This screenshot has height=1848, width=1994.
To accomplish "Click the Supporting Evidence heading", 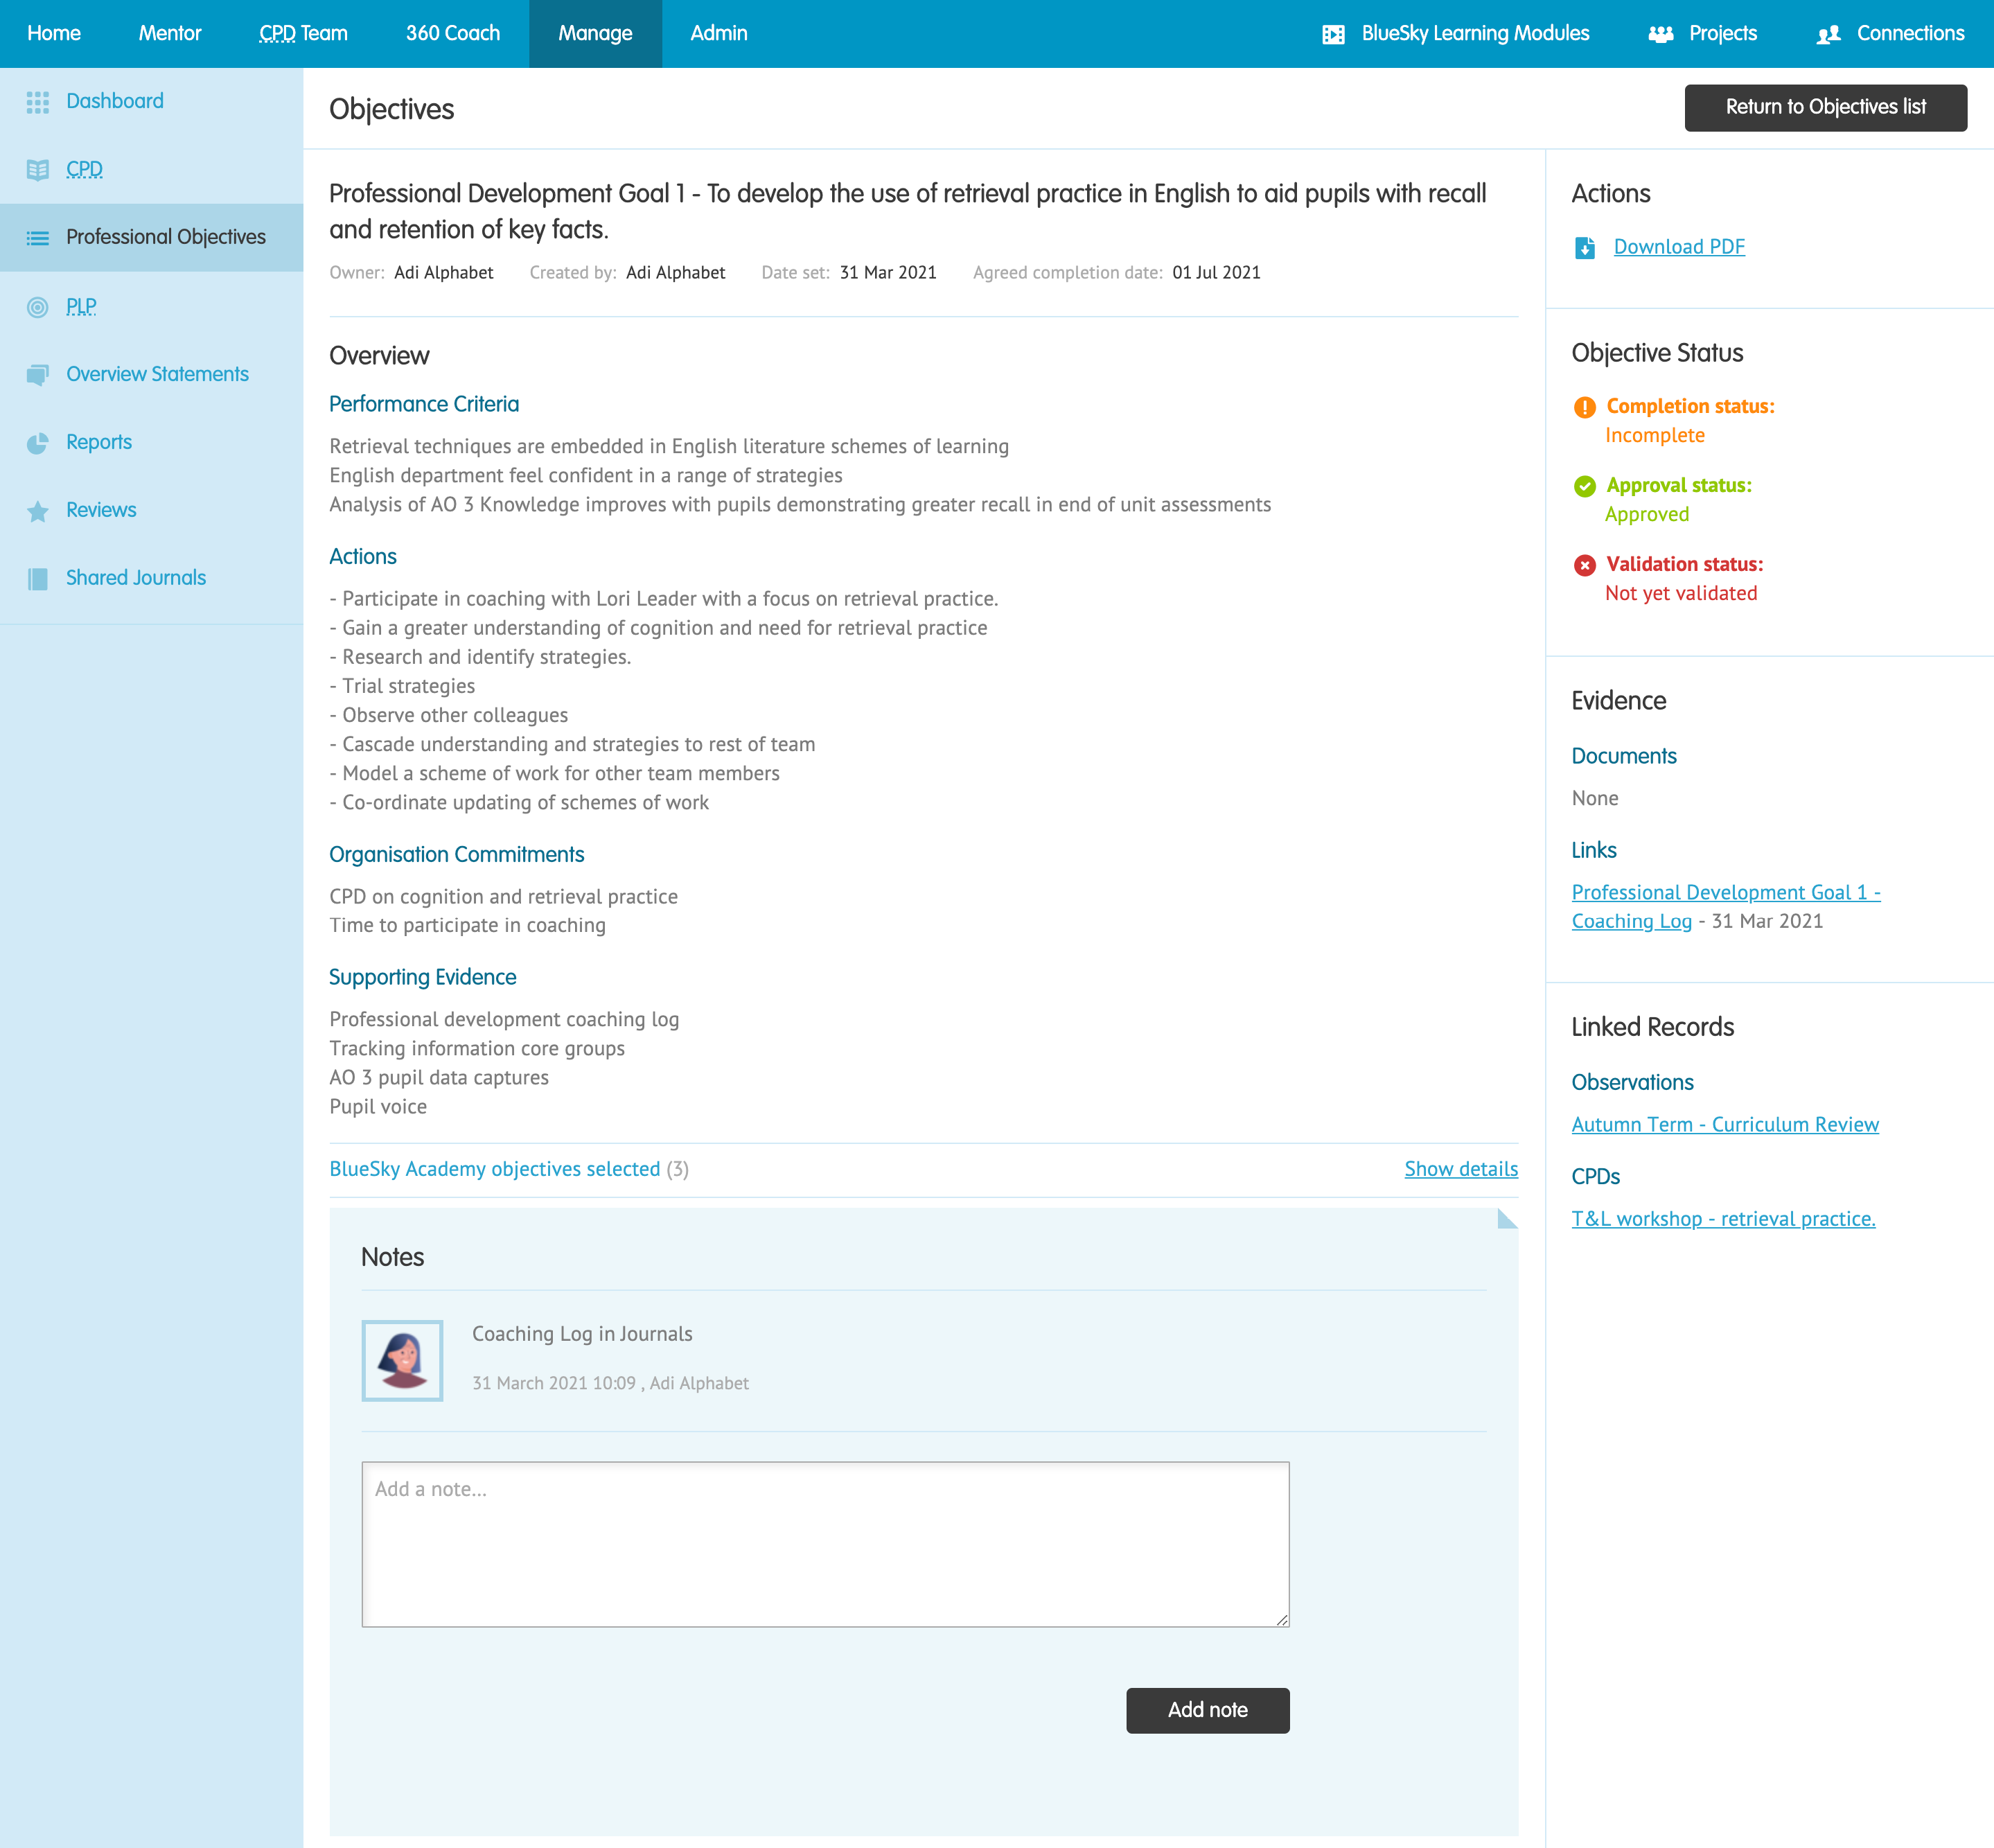I will pyautogui.click(x=423, y=977).
